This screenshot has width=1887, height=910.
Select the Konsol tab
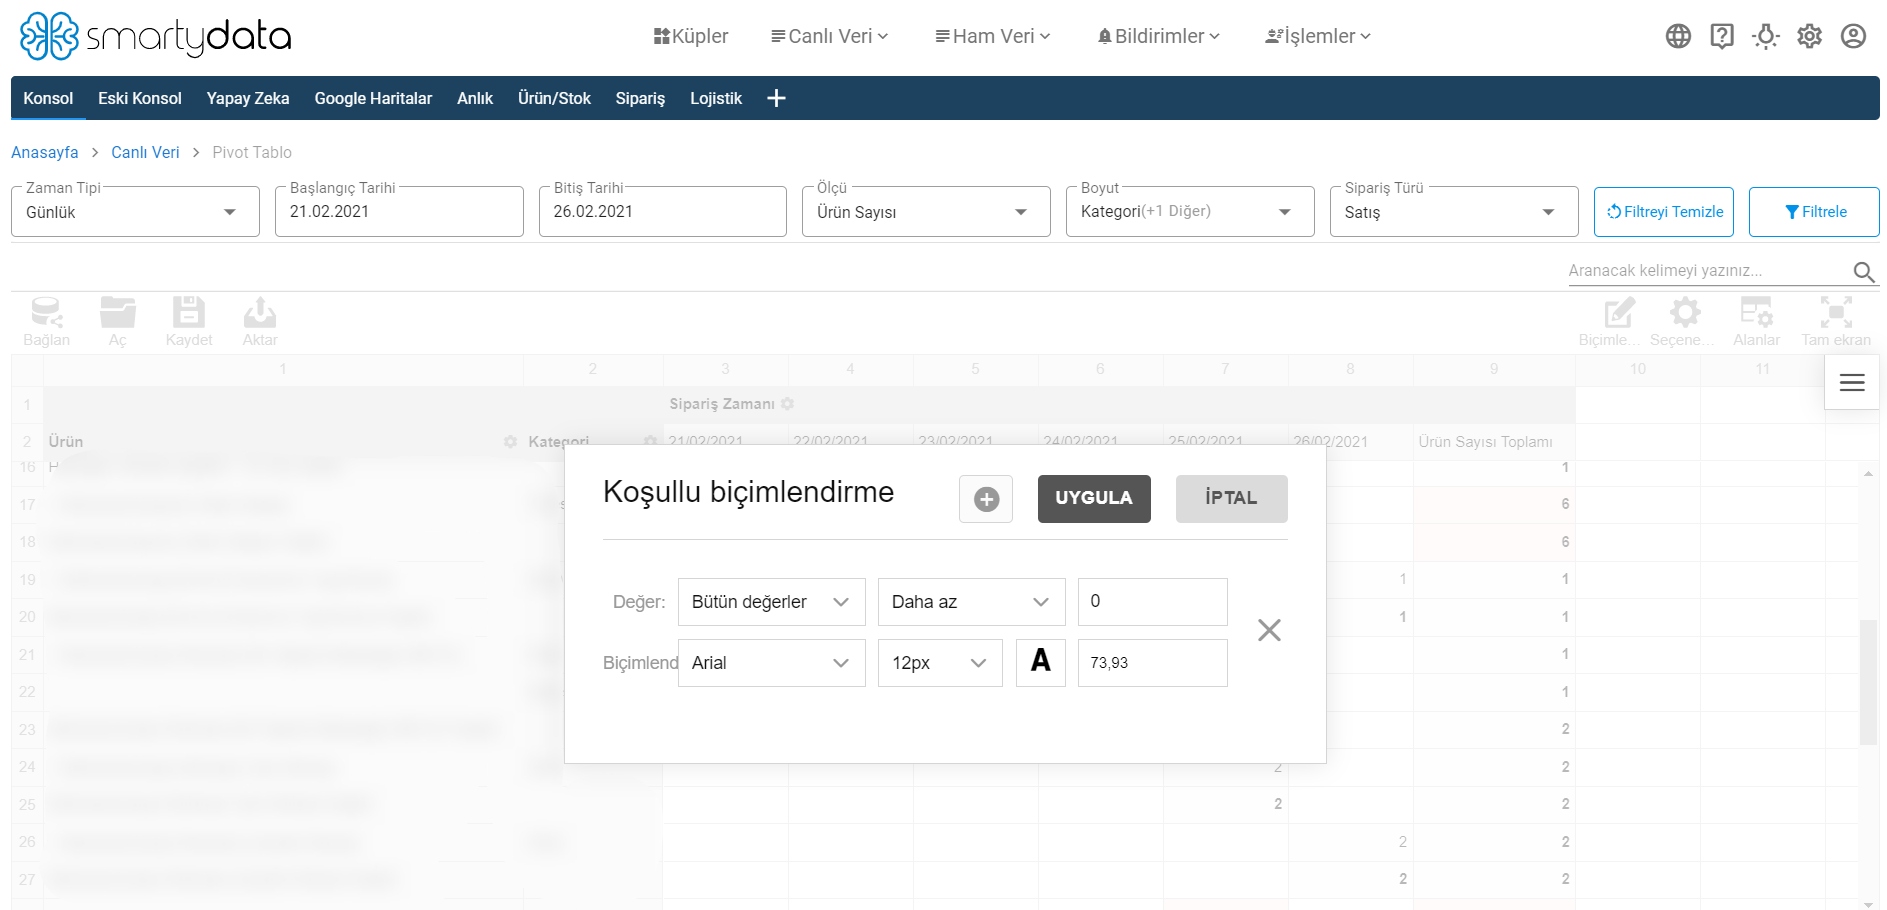48,98
